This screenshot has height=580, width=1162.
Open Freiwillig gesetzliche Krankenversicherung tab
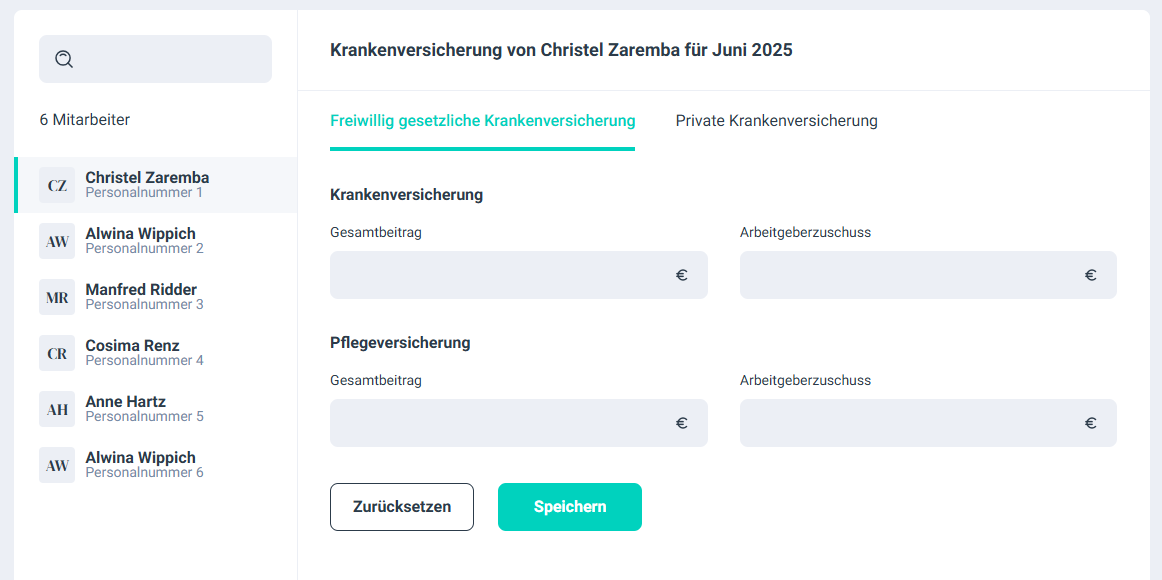click(482, 121)
